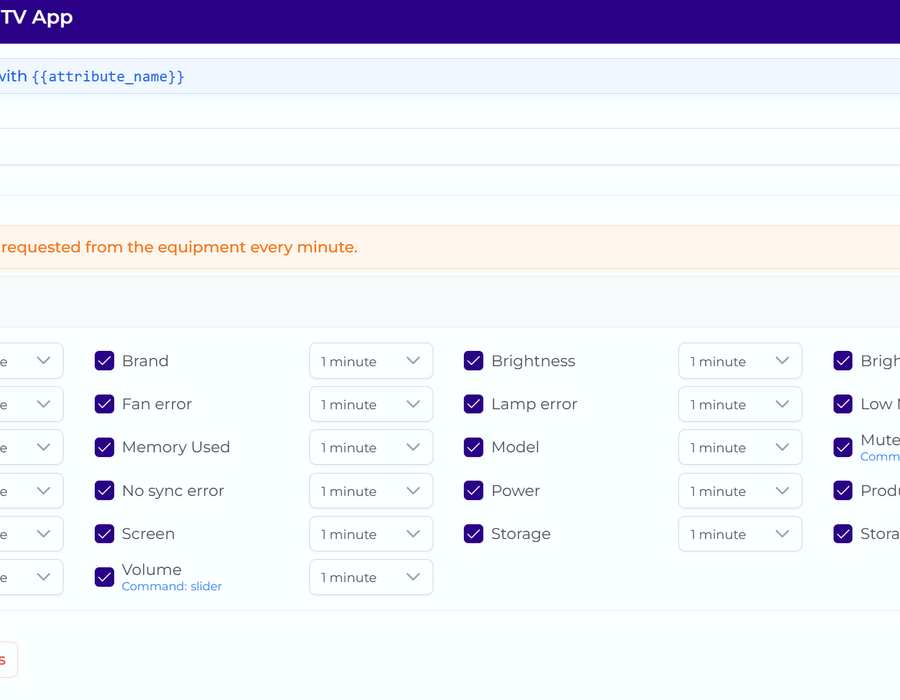Toggle the Power checkbox
900x700 pixels.
474,491
